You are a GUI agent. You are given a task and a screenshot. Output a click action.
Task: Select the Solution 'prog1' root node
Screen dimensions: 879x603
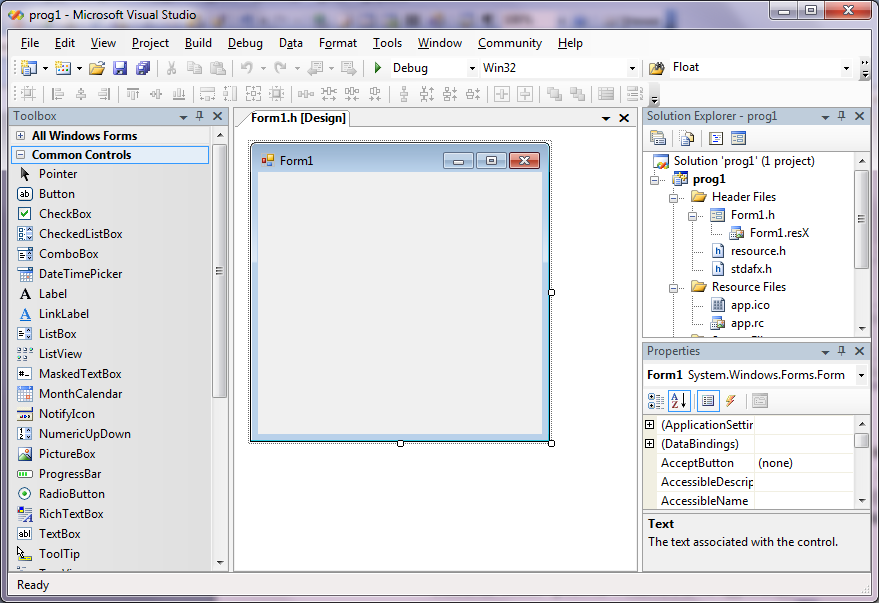pos(744,161)
